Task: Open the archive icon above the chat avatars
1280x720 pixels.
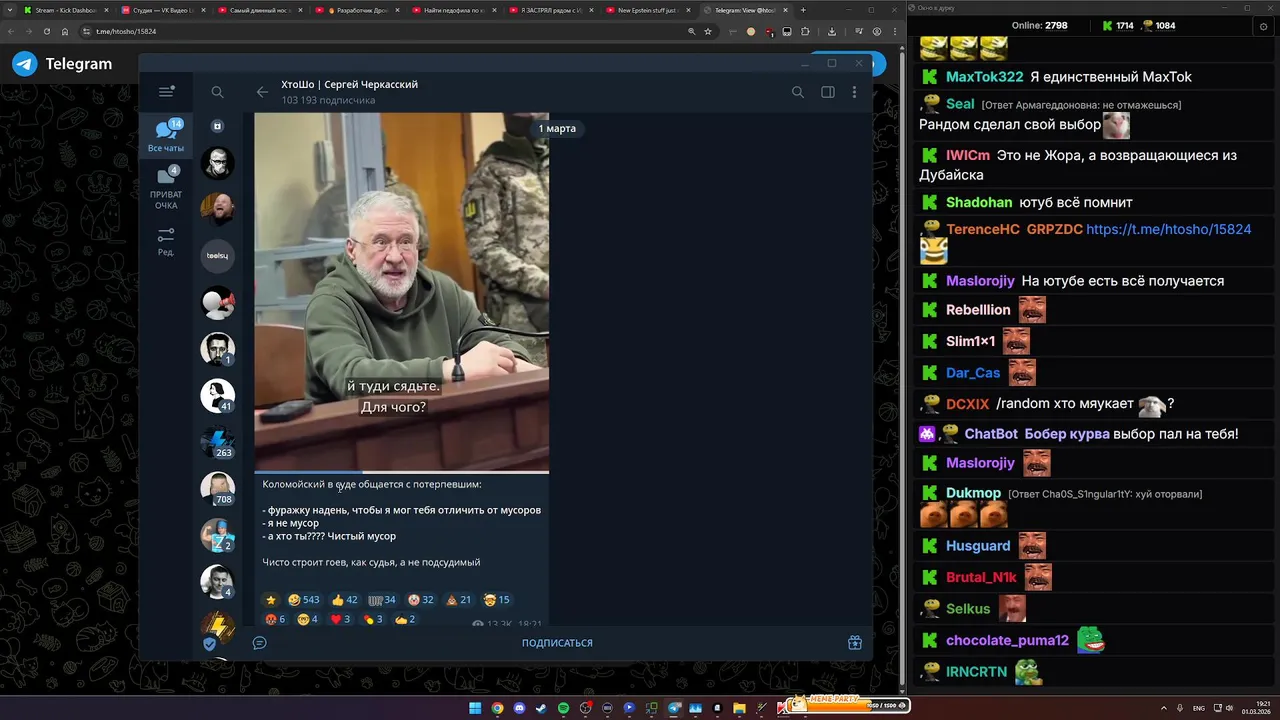Action: pos(217,126)
